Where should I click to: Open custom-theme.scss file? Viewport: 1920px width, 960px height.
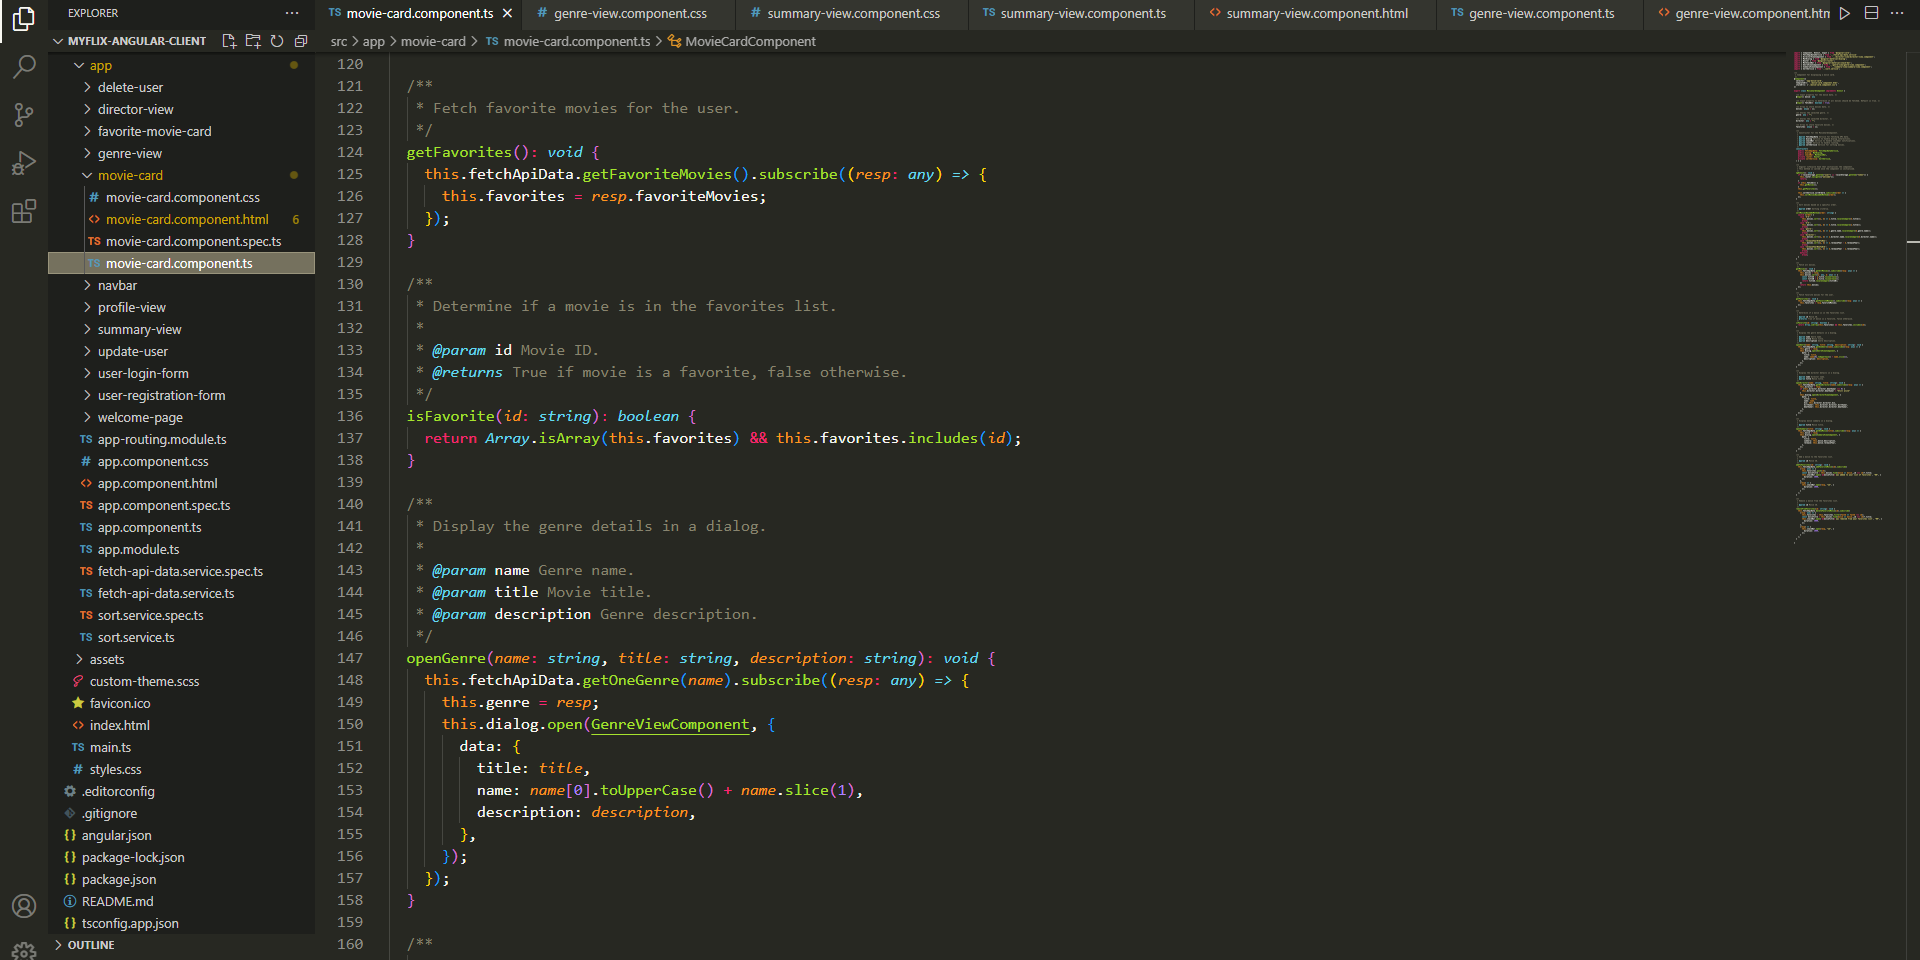point(181,681)
